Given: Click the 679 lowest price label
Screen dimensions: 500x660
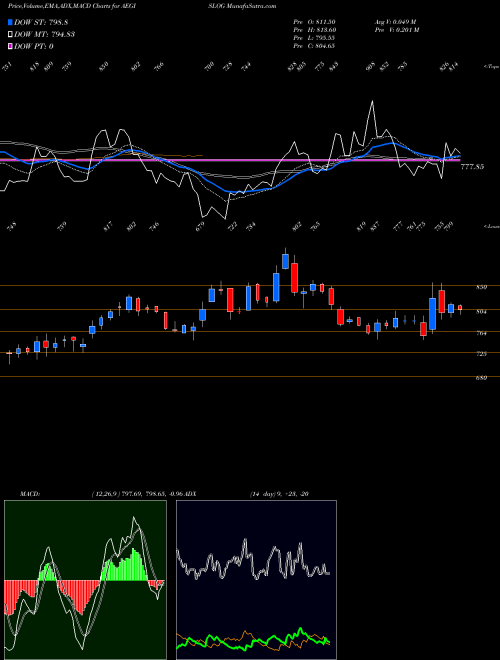Looking at the screenshot, I should [201, 225].
